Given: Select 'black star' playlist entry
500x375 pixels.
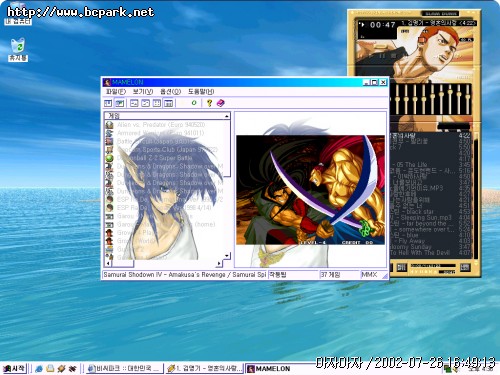Looking at the screenshot, I should pos(430,212).
